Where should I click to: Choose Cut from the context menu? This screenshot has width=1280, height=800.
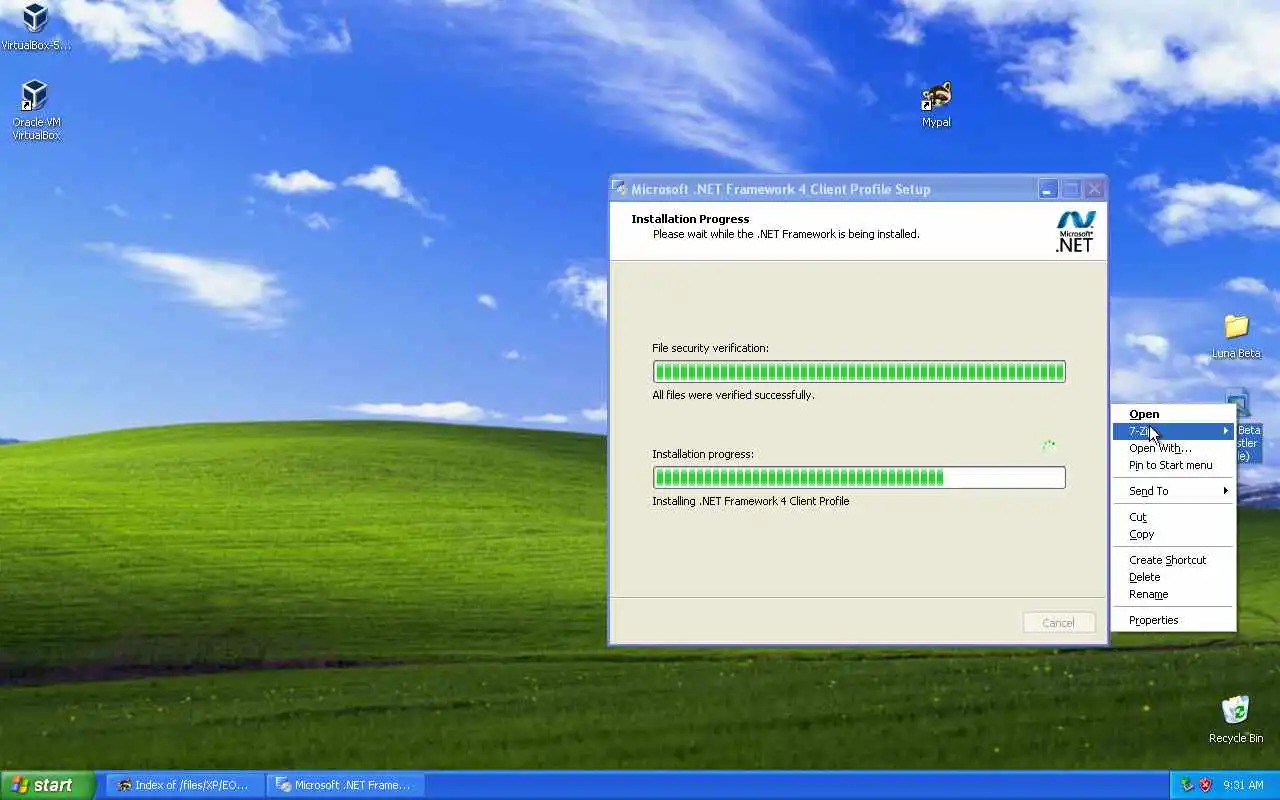[1174, 517]
